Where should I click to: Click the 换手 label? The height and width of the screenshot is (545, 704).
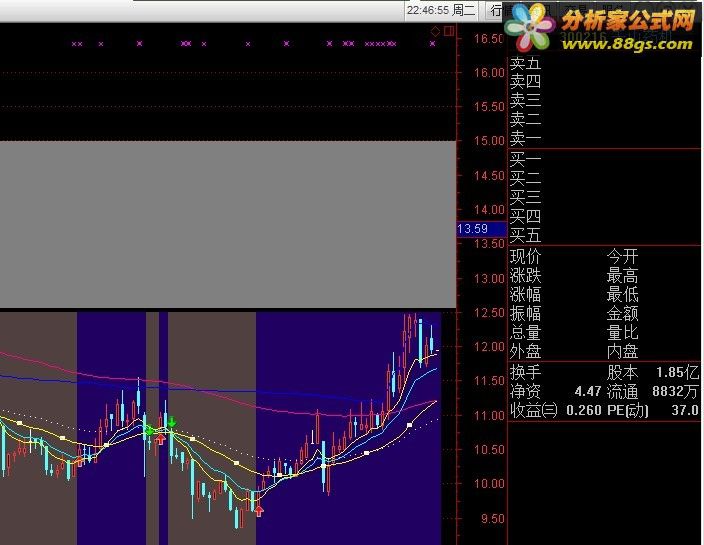click(x=525, y=373)
